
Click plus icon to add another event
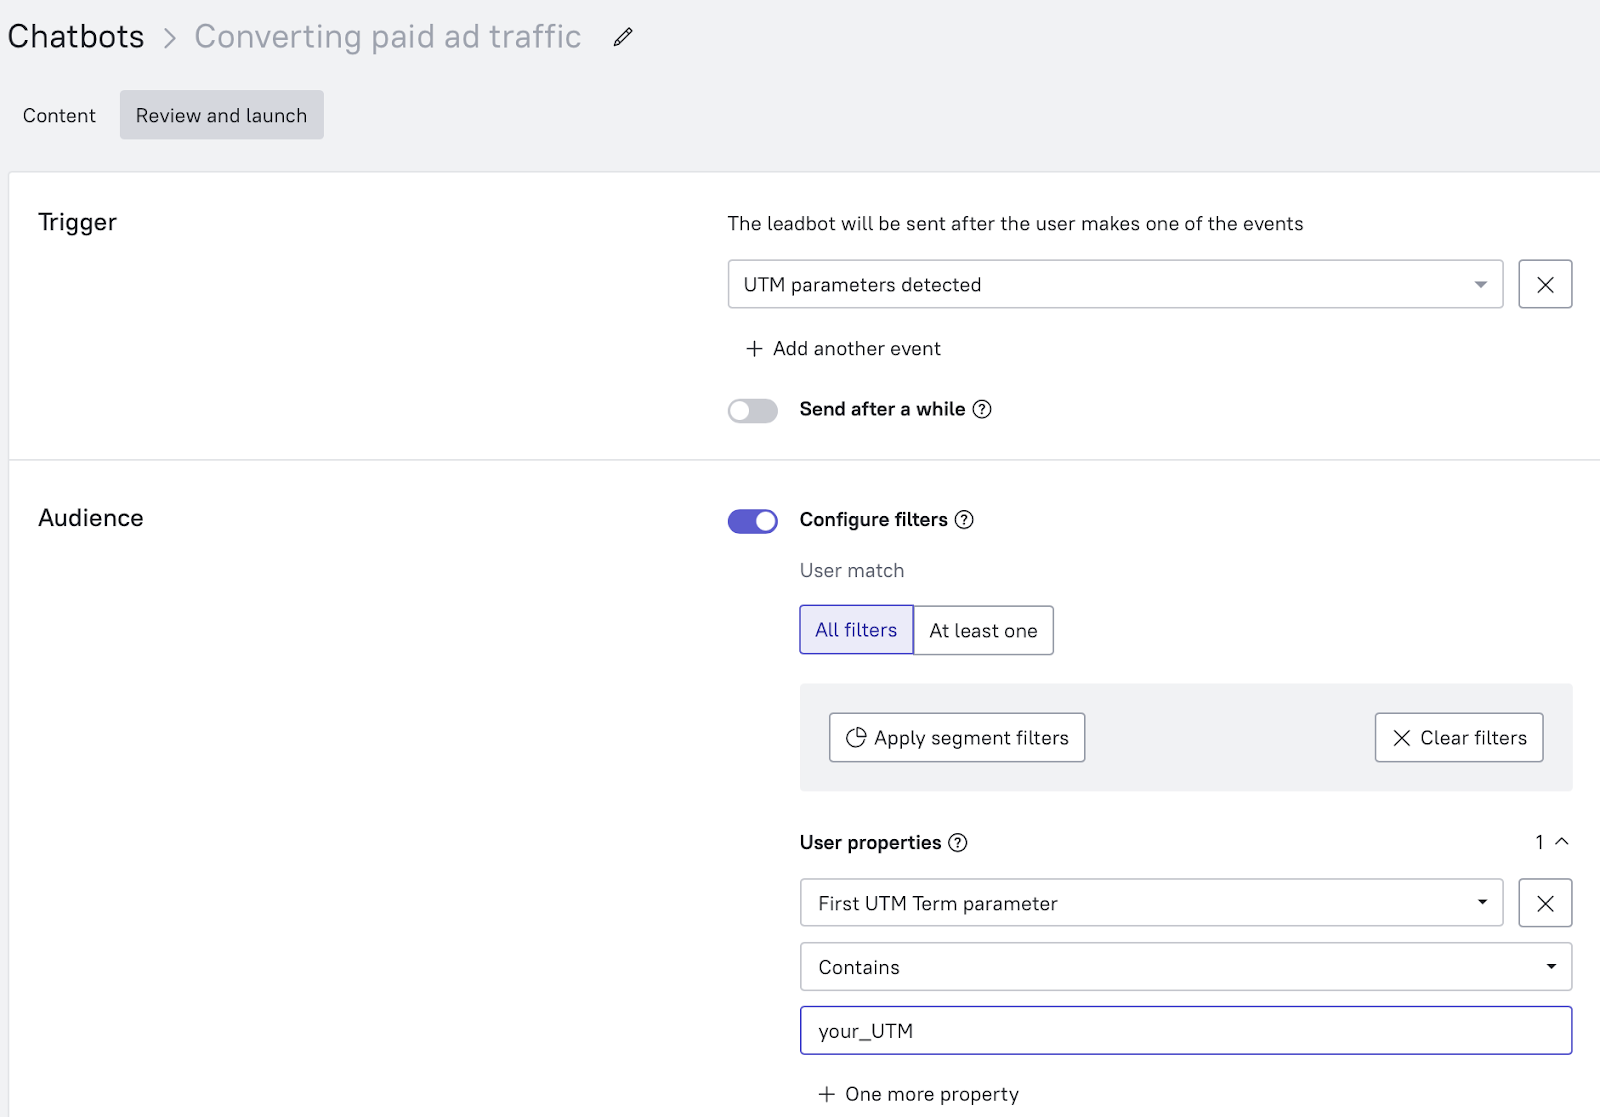click(754, 349)
